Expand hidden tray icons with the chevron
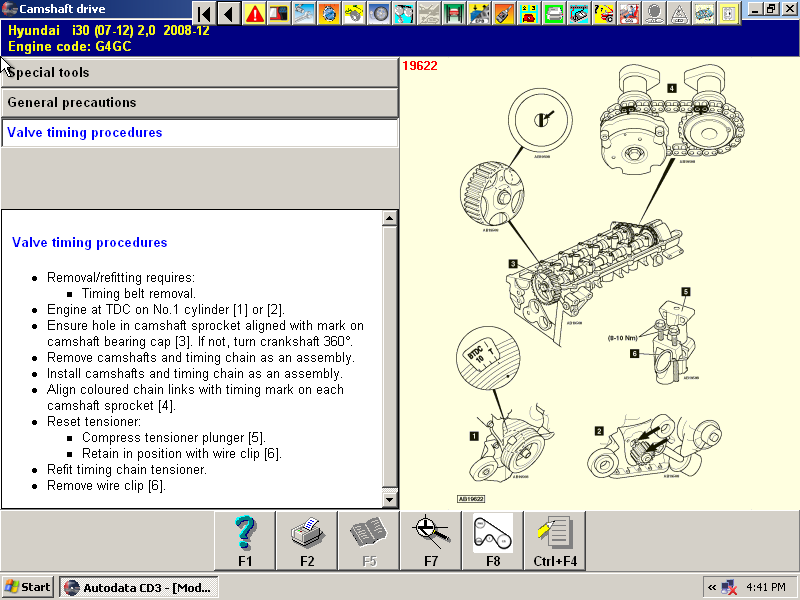Viewport: 800px width, 600px height. pyautogui.click(x=712, y=588)
